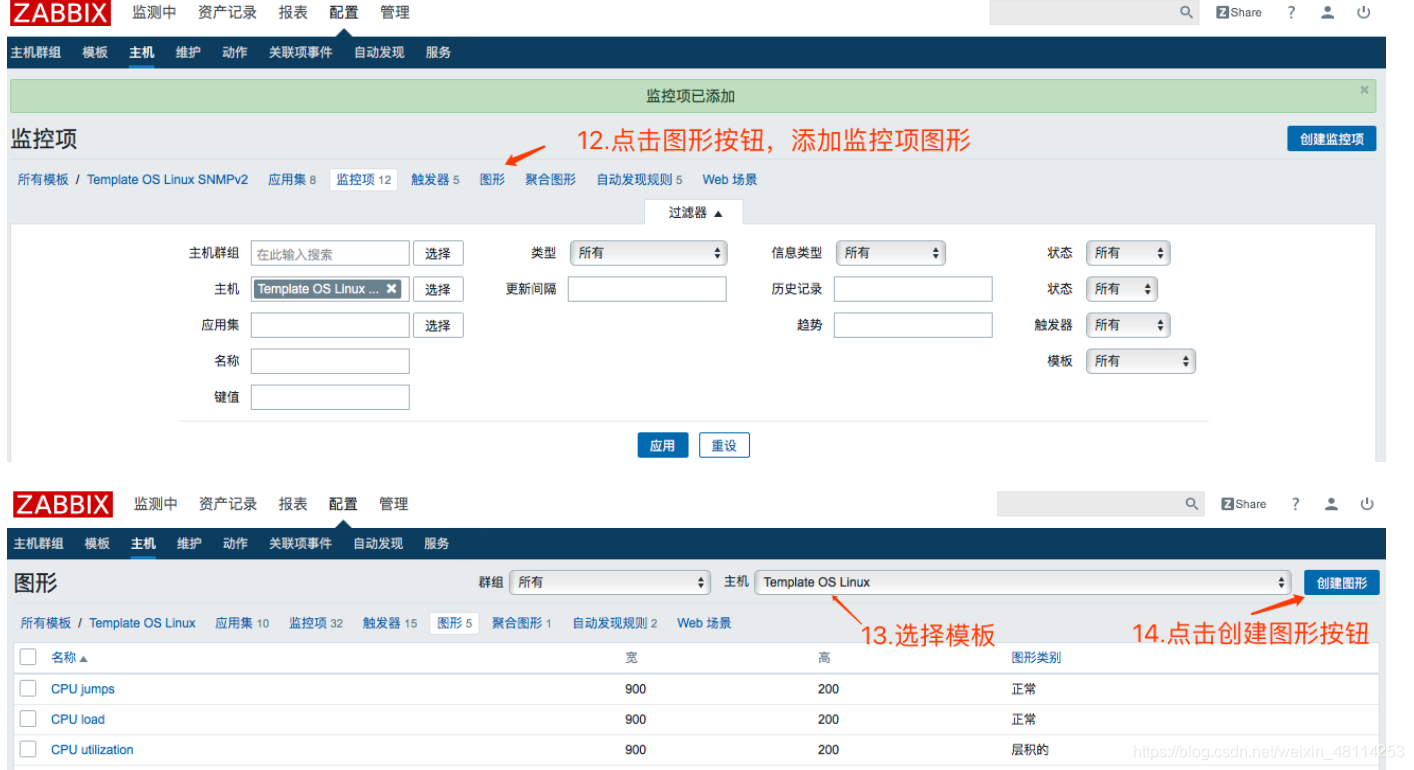Click 创建监控项 button

point(1331,139)
